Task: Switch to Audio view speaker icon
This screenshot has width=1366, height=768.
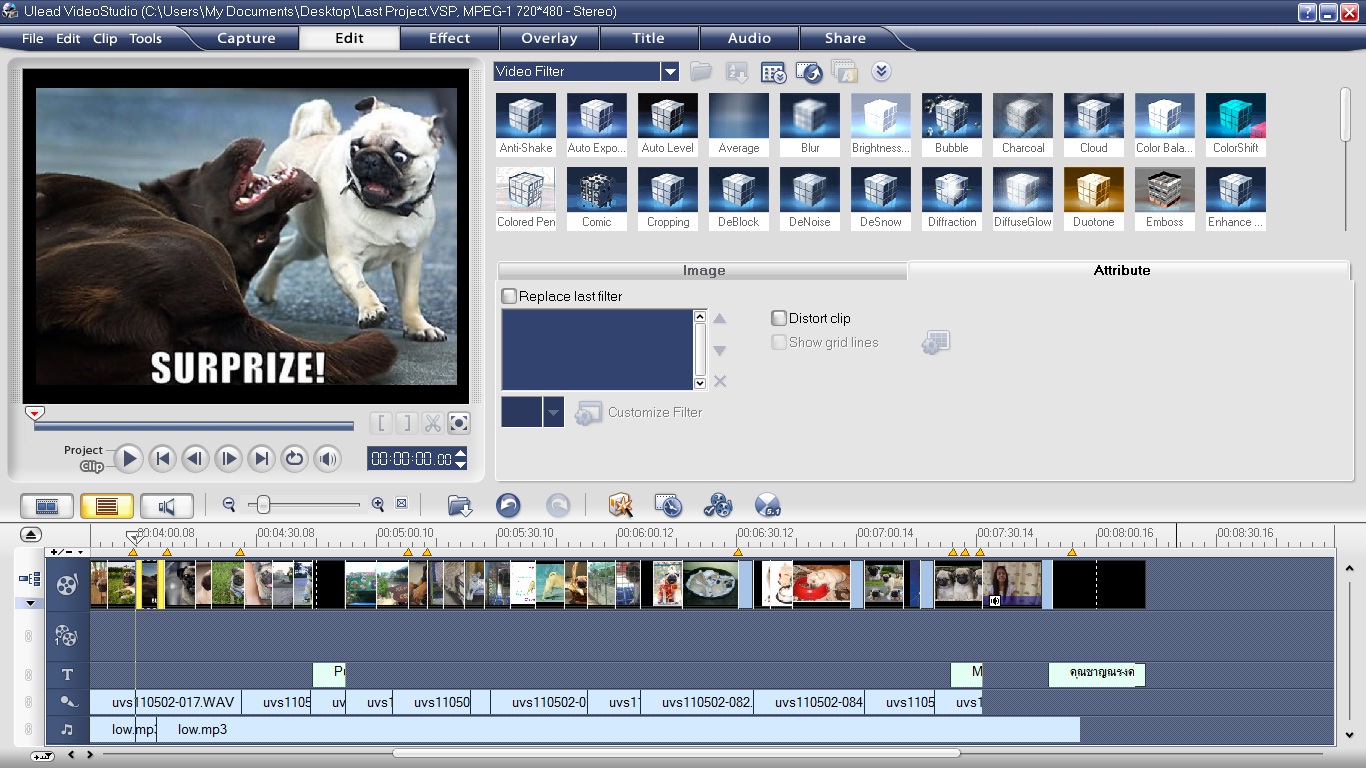Action: 167,506
